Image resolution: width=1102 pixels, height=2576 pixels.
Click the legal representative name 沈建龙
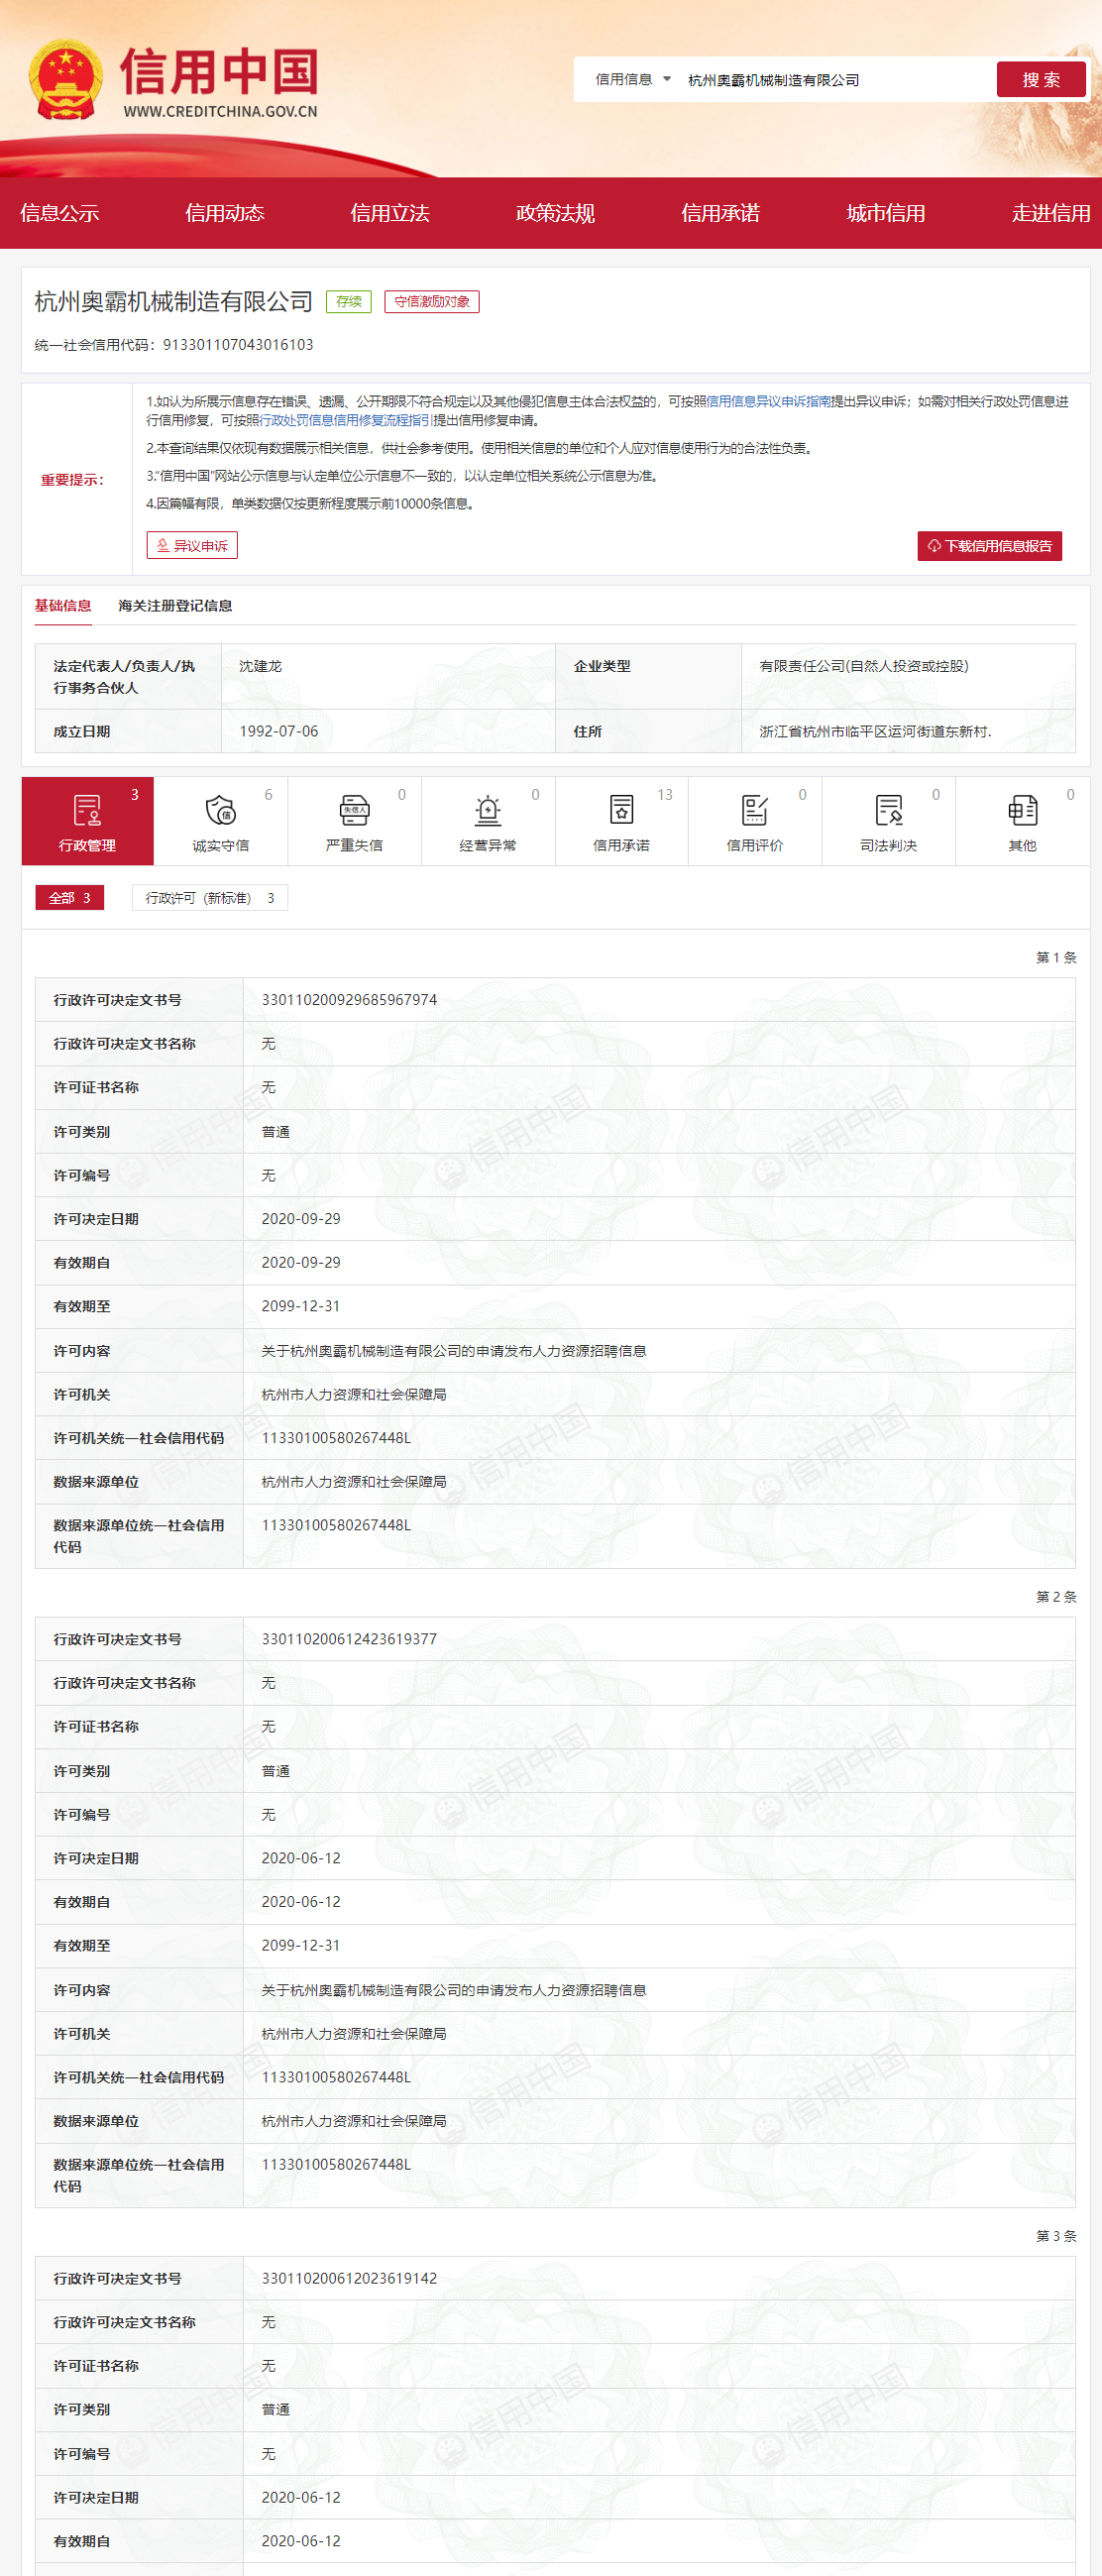[261, 666]
